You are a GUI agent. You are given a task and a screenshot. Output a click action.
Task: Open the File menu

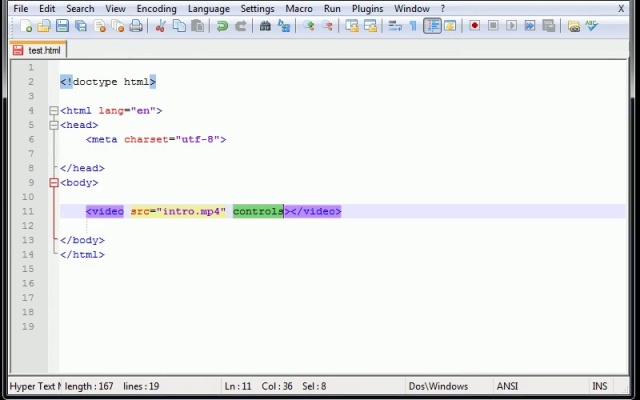point(21,9)
